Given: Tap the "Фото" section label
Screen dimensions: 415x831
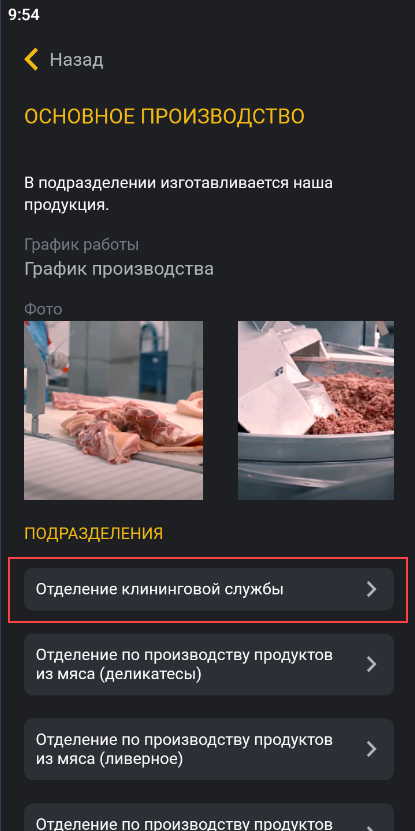Looking at the screenshot, I should [x=43, y=309].
